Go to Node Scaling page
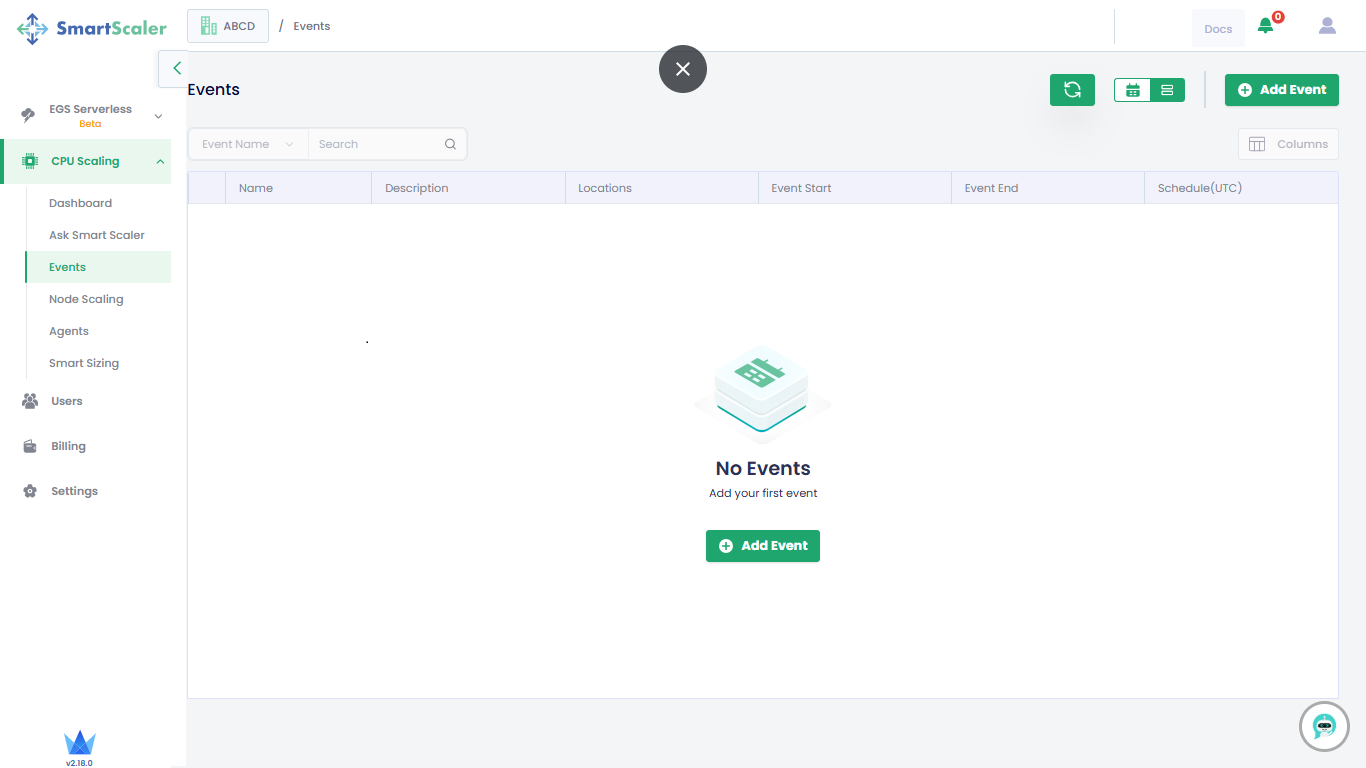The width and height of the screenshot is (1366, 768). coord(86,299)
